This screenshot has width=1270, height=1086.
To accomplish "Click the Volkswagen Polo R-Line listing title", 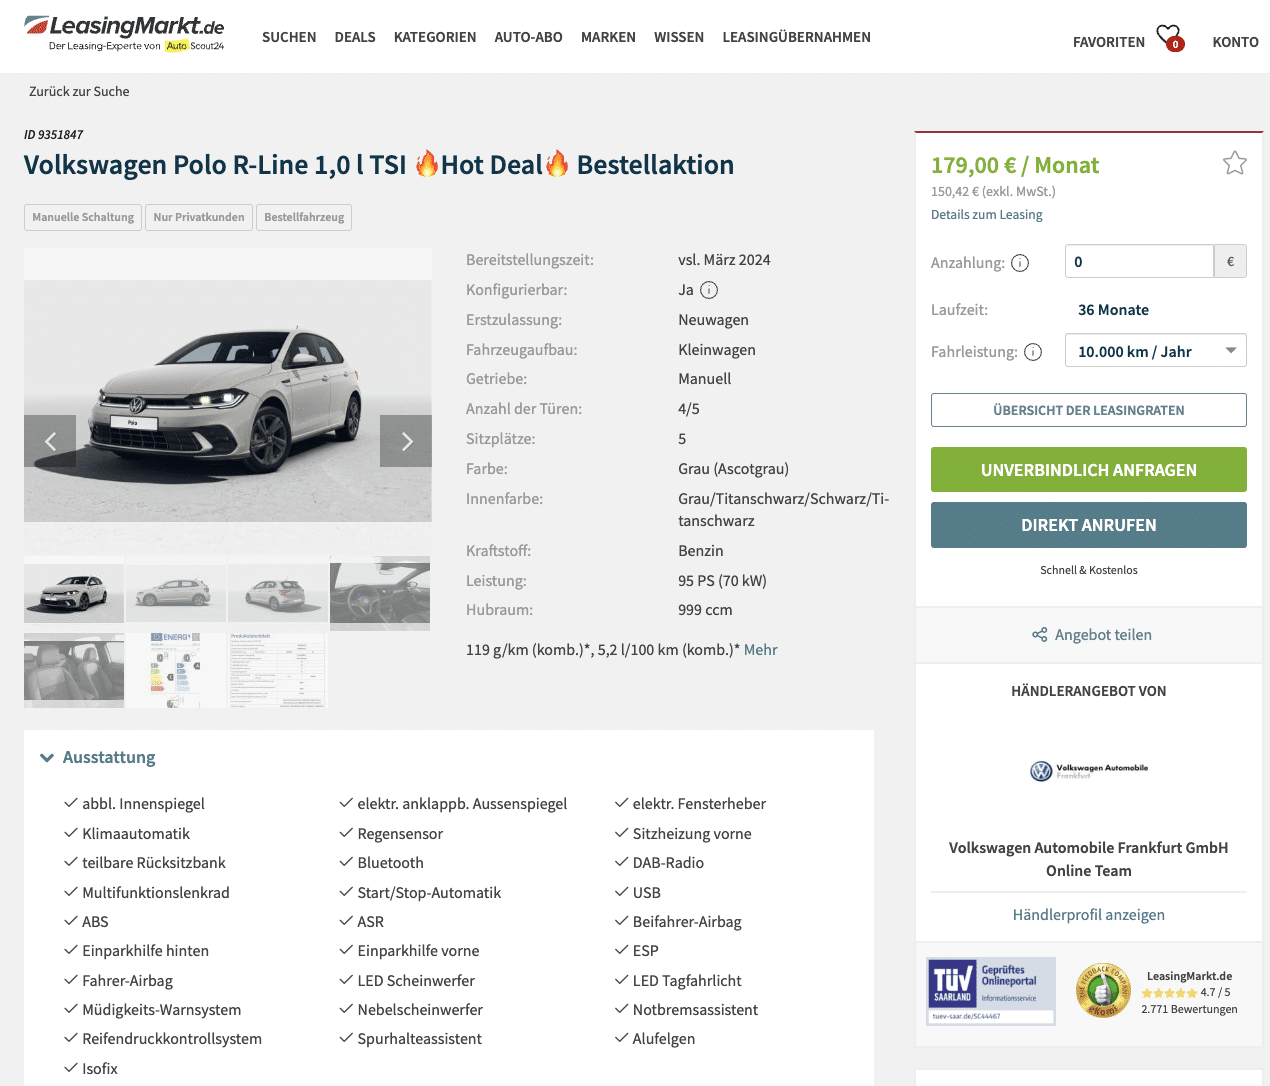I will 379,165.
